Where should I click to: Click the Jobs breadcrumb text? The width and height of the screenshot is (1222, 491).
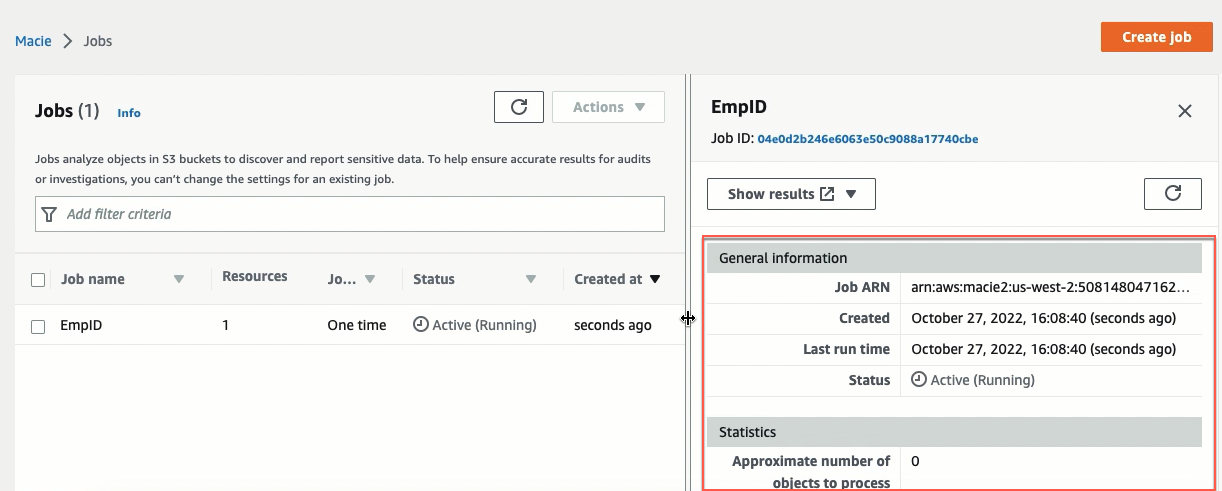click(98, 41)
